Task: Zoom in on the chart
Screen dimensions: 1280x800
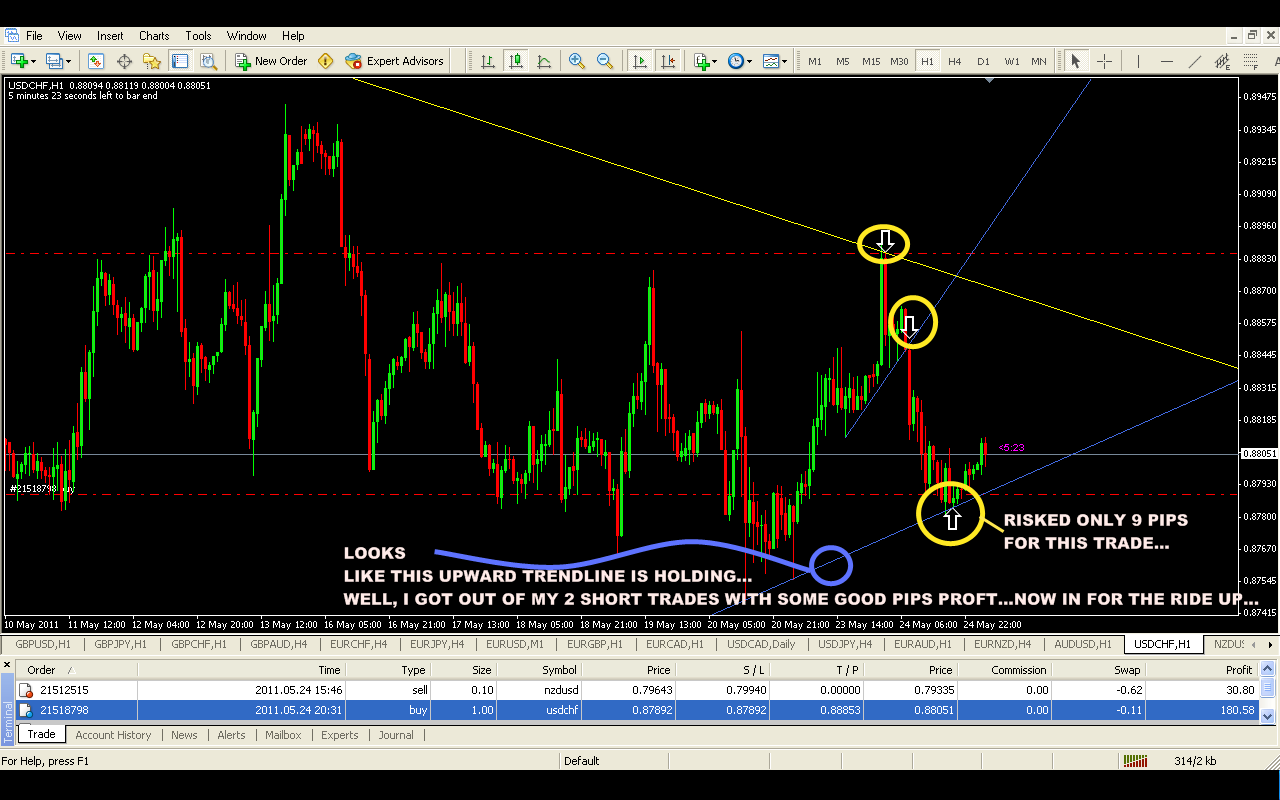Action: pos(577,61)
